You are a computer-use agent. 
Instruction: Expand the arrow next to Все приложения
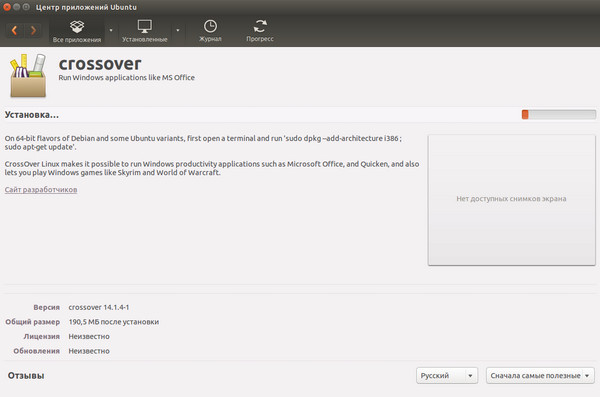pyautogui.click(x=111, y=30)
